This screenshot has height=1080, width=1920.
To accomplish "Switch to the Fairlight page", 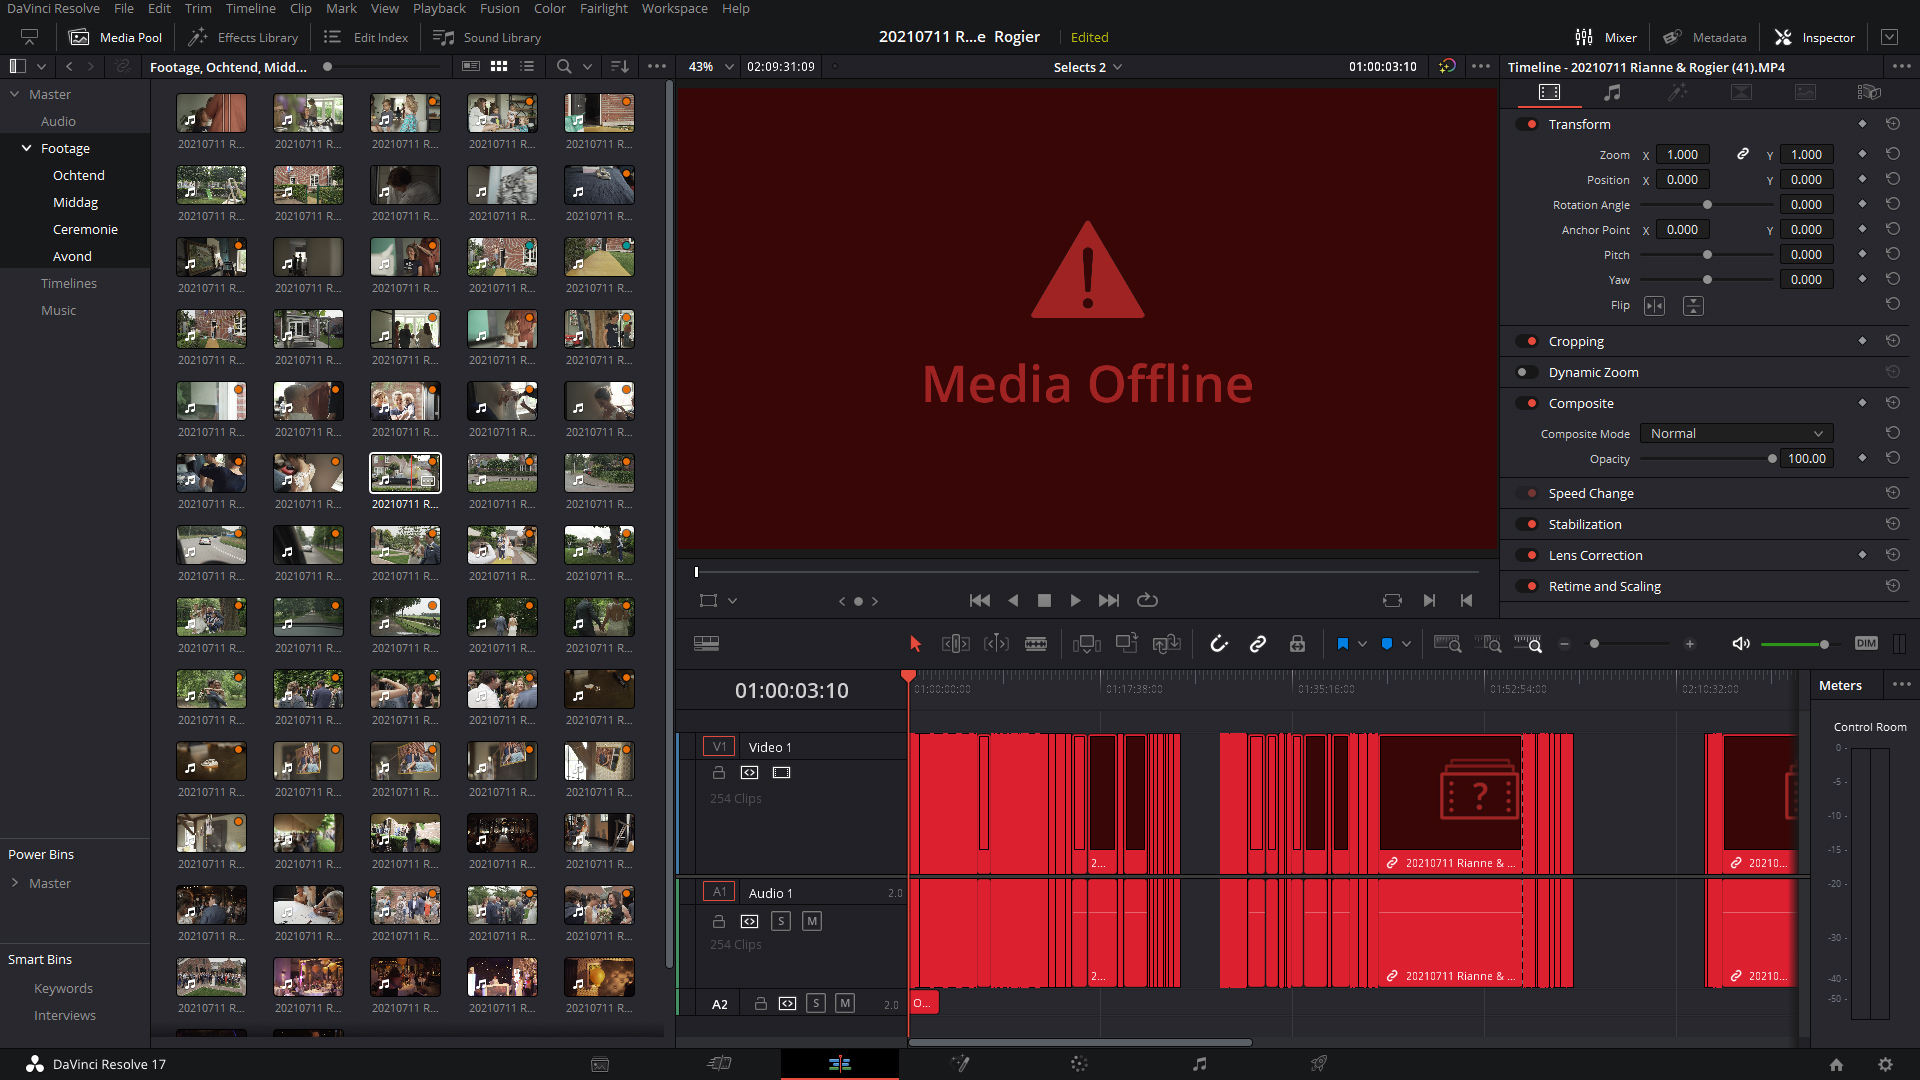I will click(x=1199, y=1064).
